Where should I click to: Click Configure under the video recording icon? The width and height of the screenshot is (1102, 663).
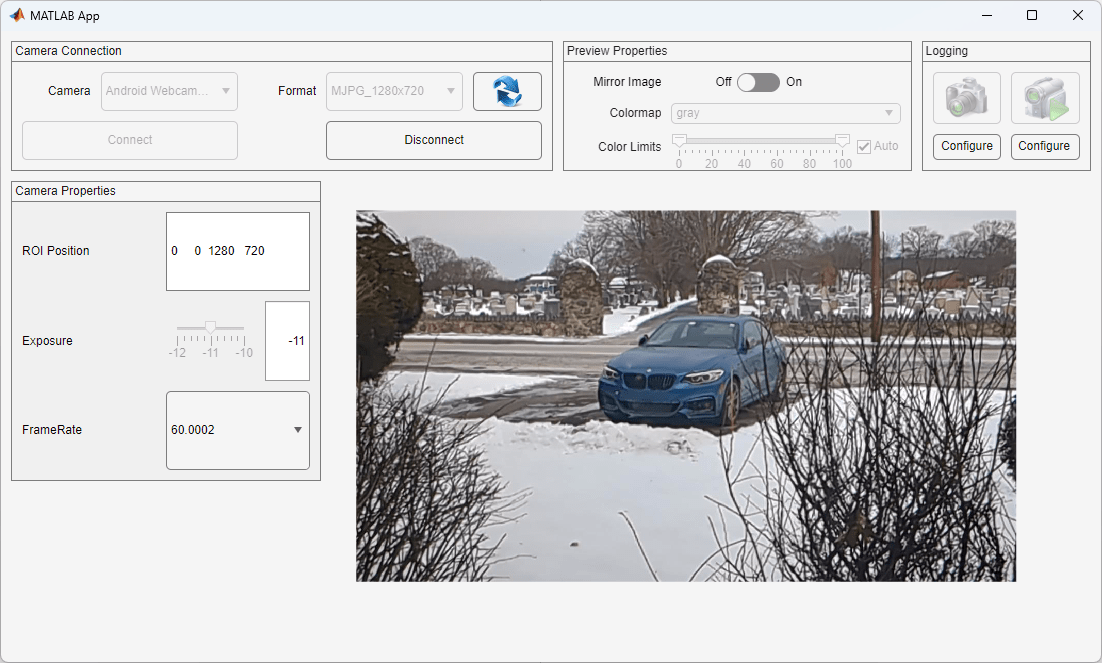point(1044,146)
